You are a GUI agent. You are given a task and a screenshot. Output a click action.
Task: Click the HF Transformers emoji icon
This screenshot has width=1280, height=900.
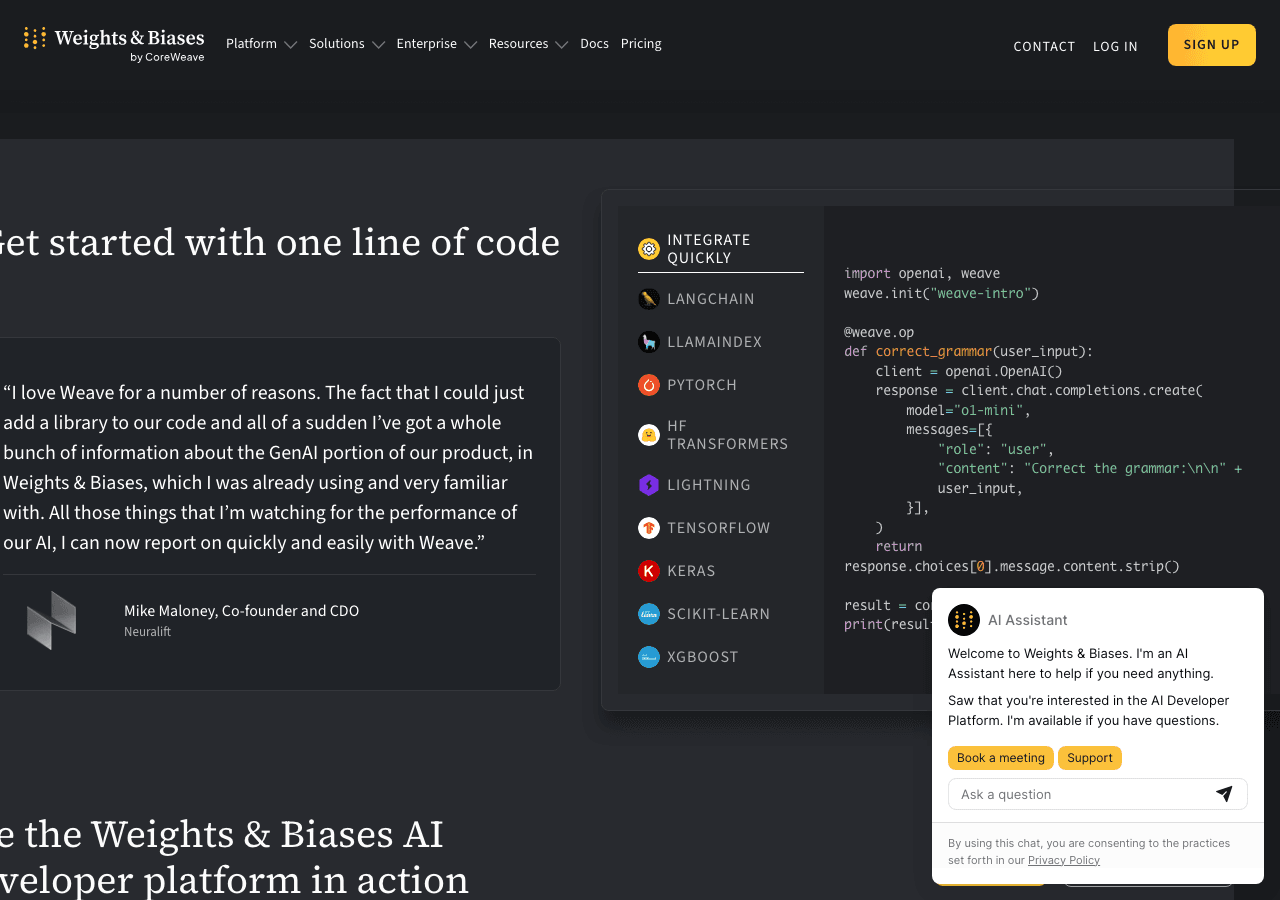(x=649, y=435)
